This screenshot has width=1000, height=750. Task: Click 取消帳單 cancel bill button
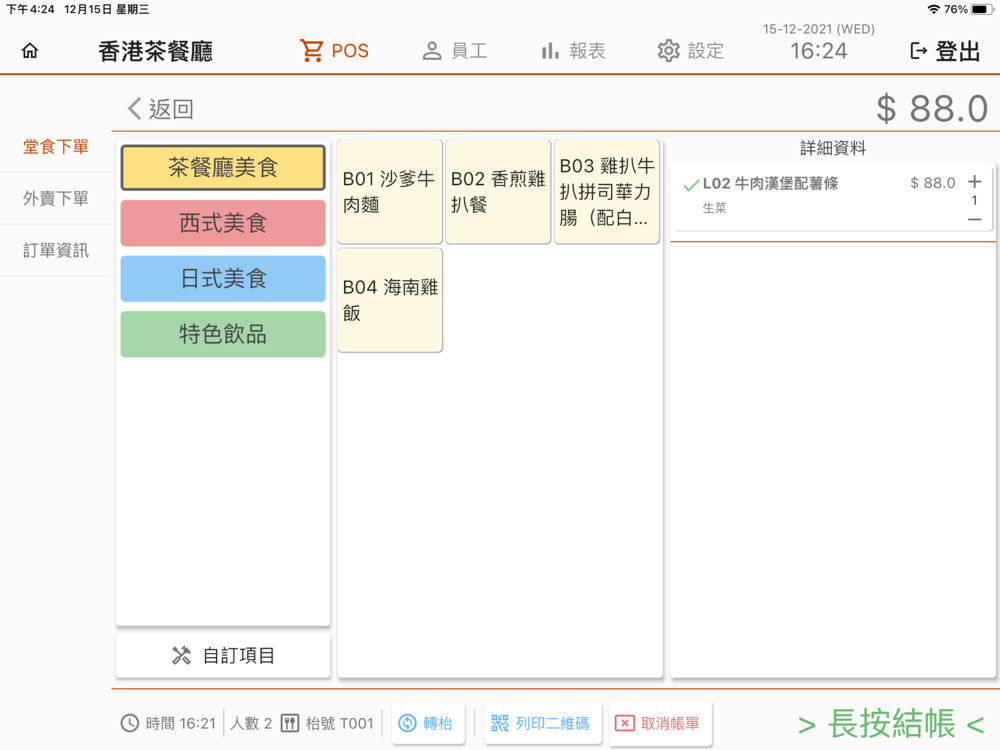[x=660, y=723]
